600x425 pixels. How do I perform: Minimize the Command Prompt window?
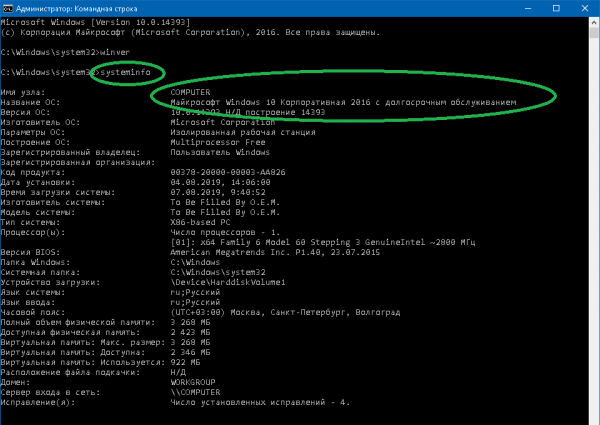point(528,8)
